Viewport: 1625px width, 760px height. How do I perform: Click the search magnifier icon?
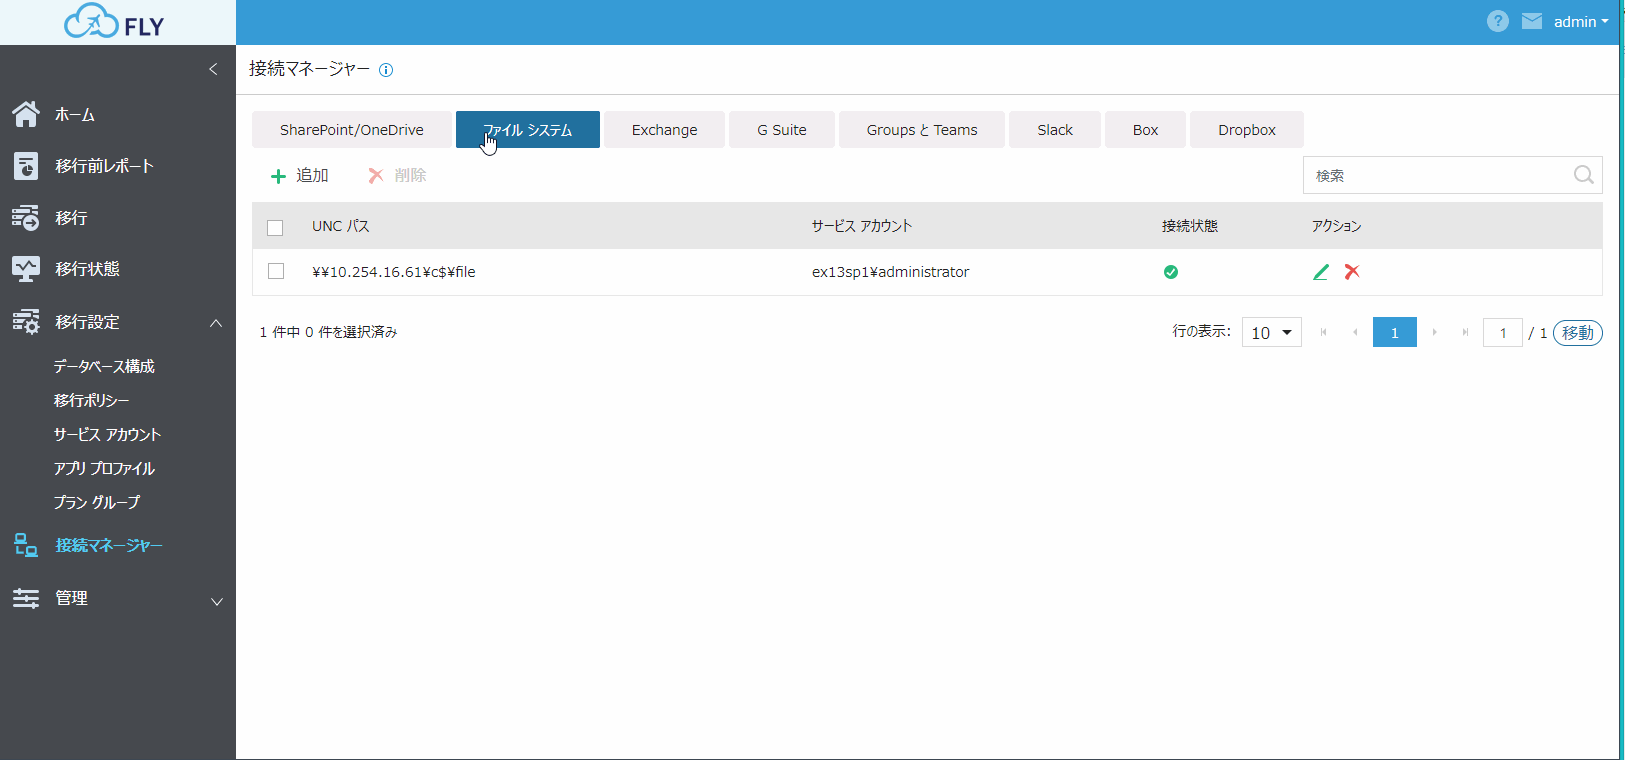[x=1583, y=175]
